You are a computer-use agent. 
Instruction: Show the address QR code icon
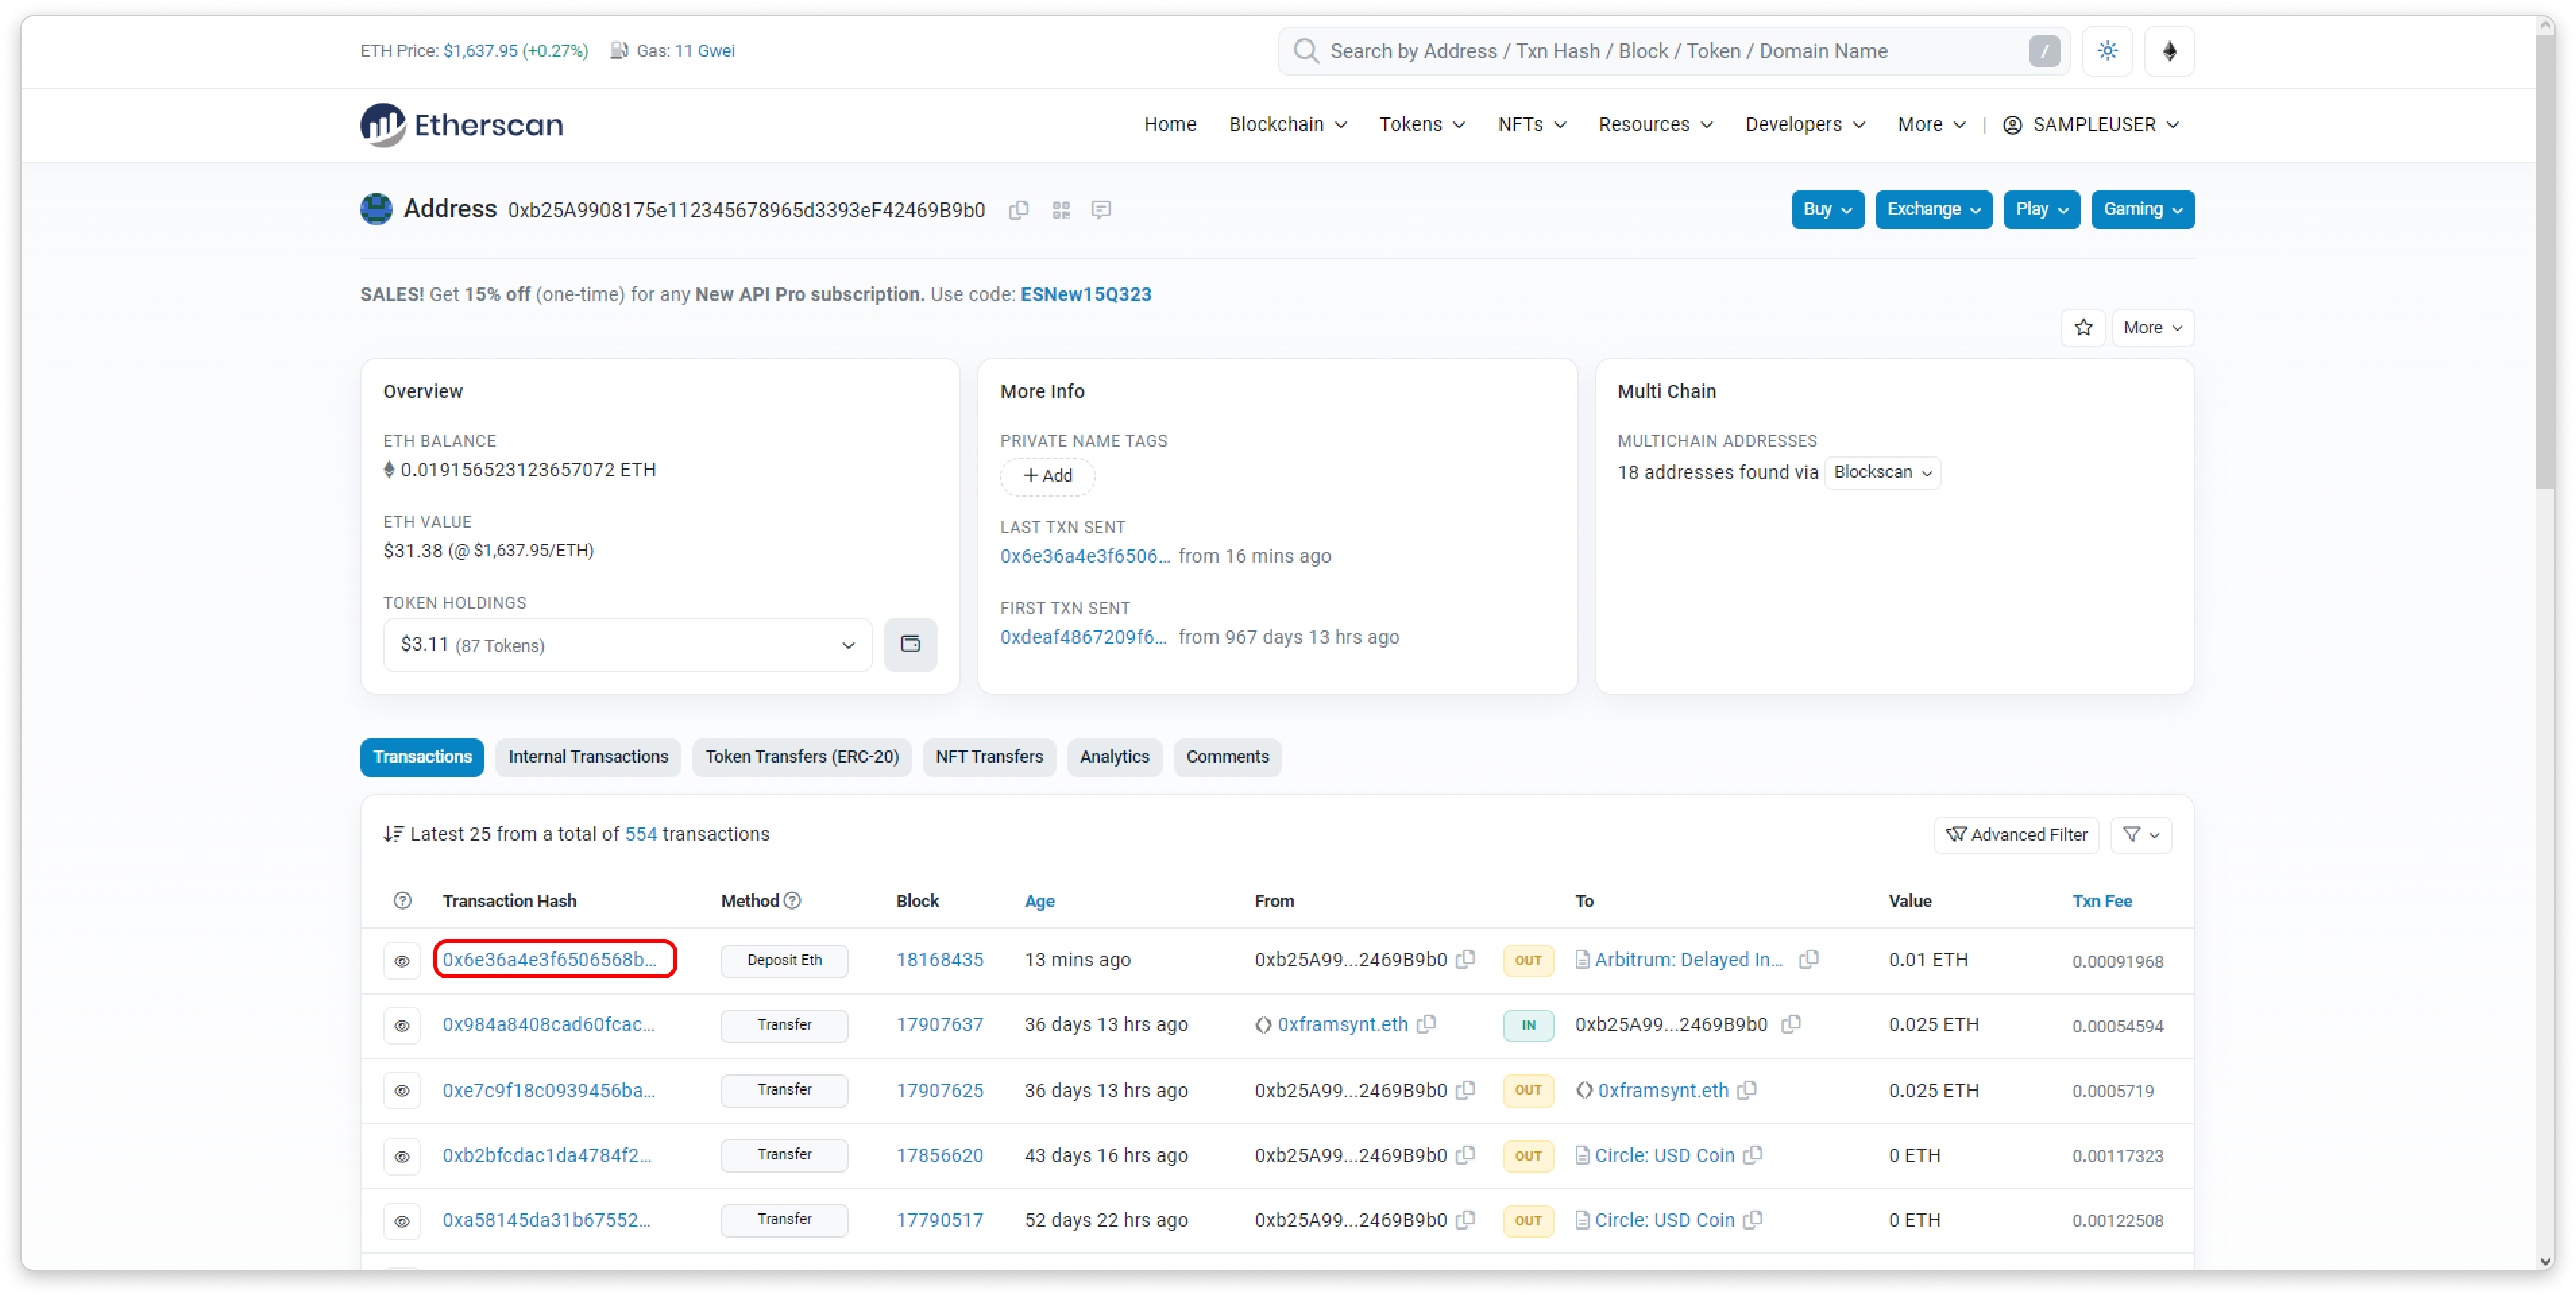pyautogui.click(x=1061, y=210)
